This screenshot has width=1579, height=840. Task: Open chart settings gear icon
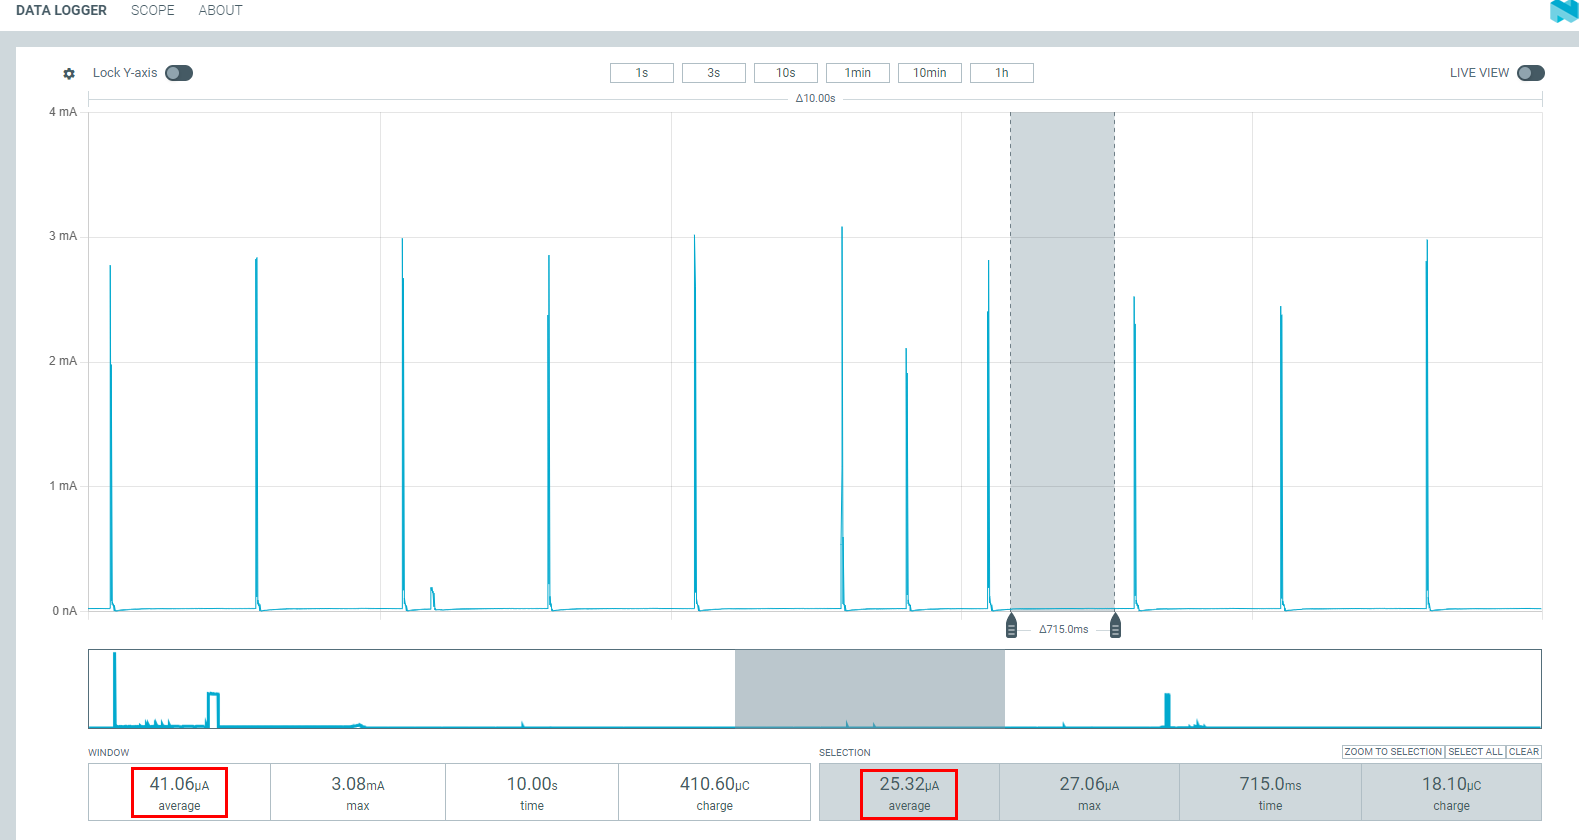(x=69, y=74)
